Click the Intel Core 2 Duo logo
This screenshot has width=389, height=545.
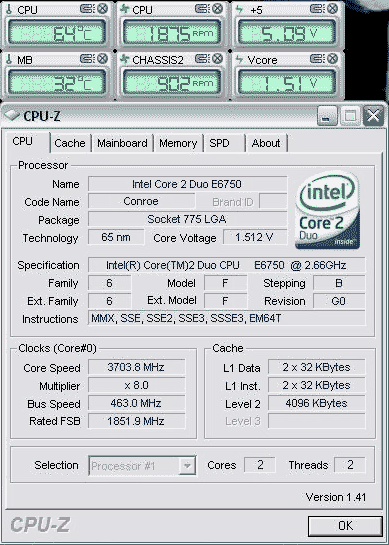point(327,211)
